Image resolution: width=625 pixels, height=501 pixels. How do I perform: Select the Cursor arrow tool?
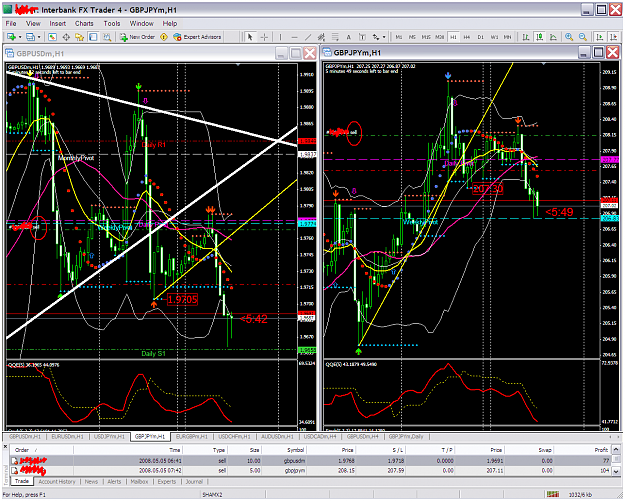(250, 37)
